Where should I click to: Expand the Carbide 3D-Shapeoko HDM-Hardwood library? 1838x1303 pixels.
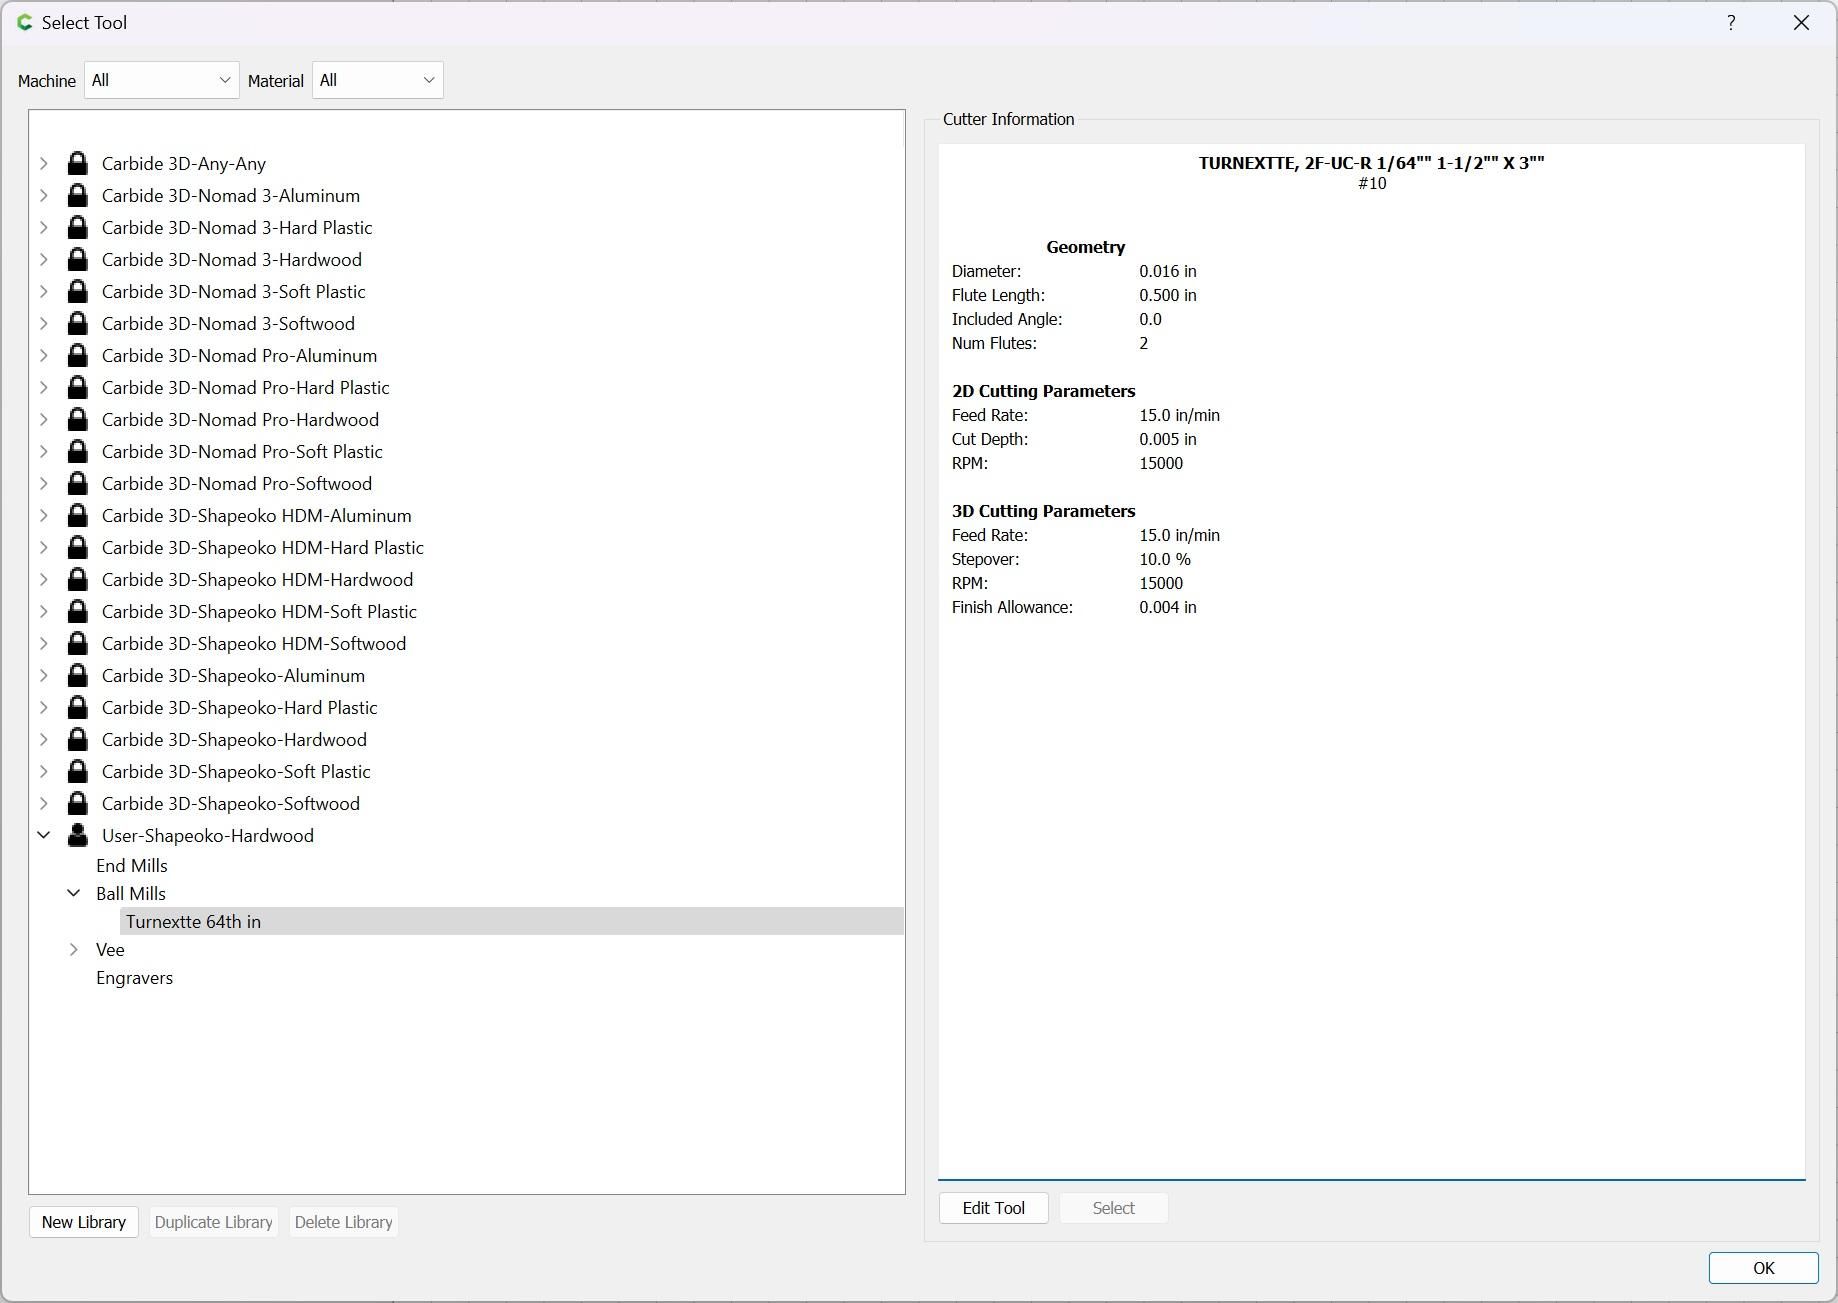(44, 579)
